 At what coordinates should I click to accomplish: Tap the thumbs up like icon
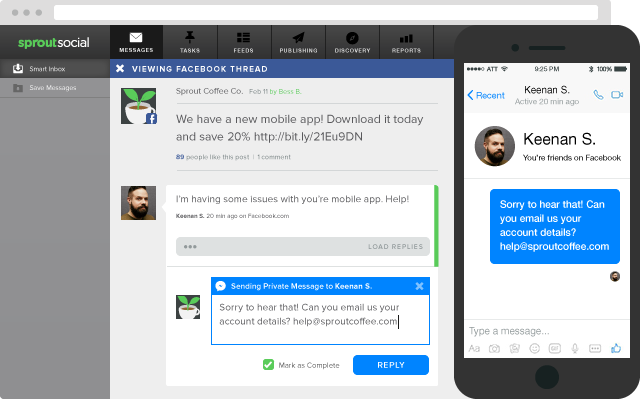616,348
